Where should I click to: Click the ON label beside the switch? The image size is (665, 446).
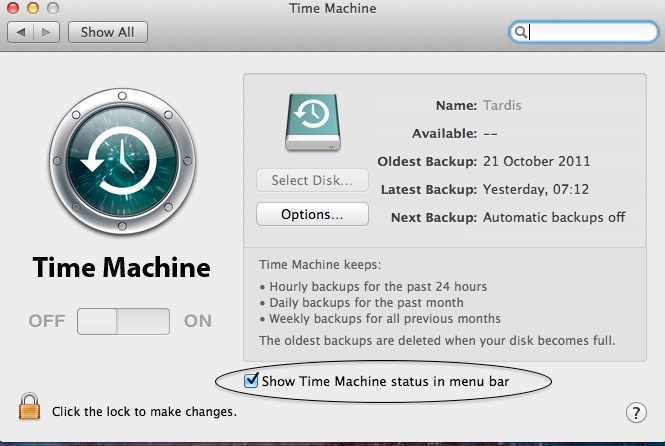[x=198, y=321]
